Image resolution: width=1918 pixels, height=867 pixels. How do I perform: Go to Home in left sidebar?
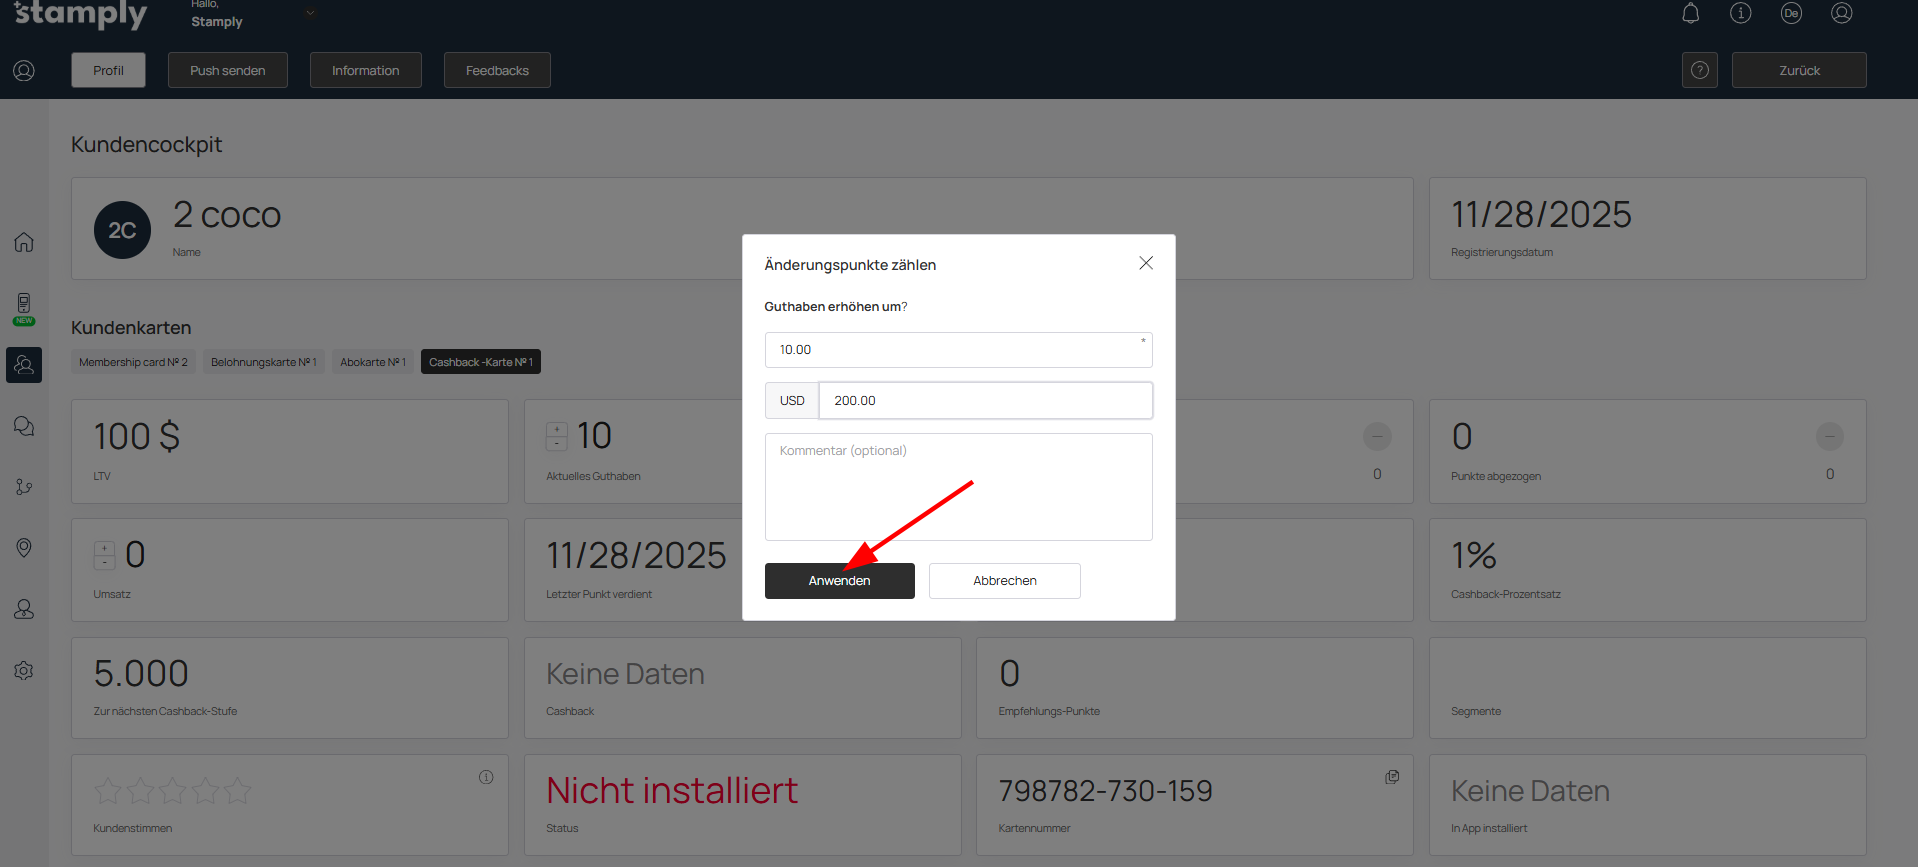24,242
